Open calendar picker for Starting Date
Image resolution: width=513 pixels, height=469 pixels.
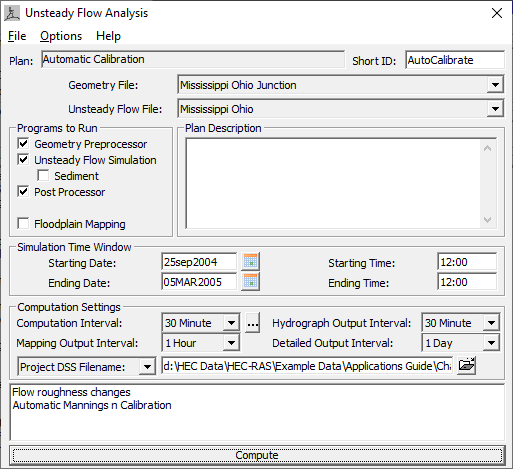tap(250, 261)
